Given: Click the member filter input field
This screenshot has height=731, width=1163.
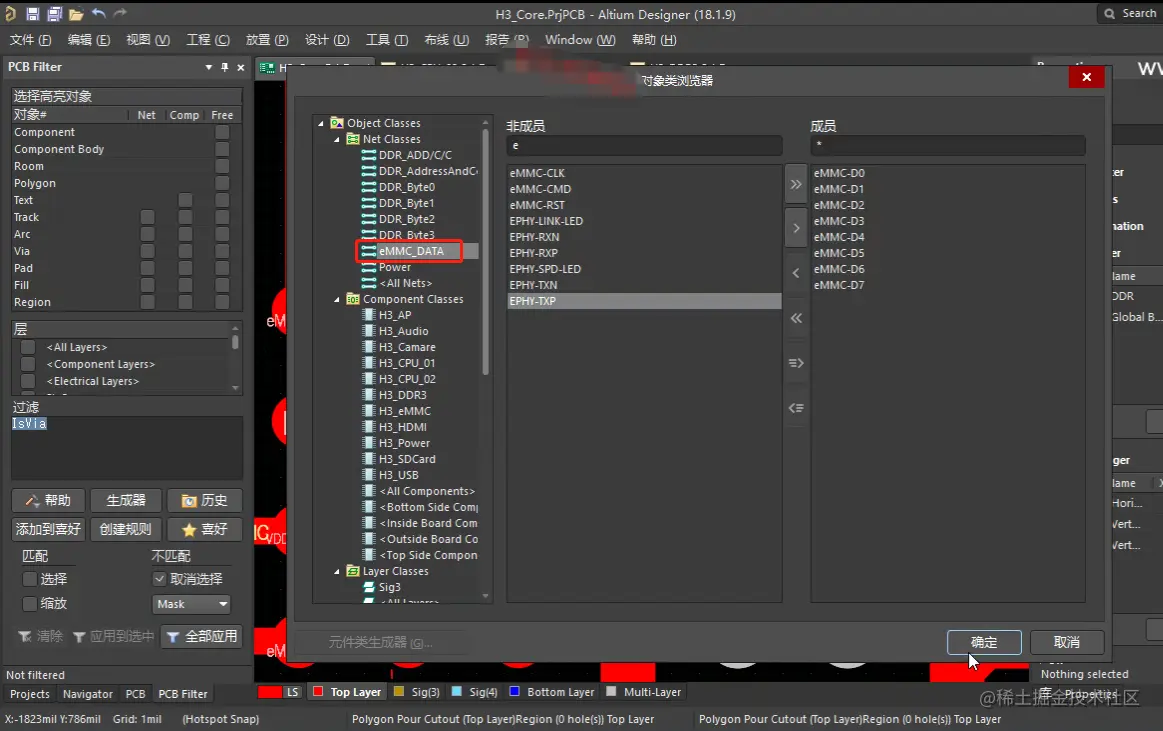Looking at the screenshot, I should tap(948, 145).
